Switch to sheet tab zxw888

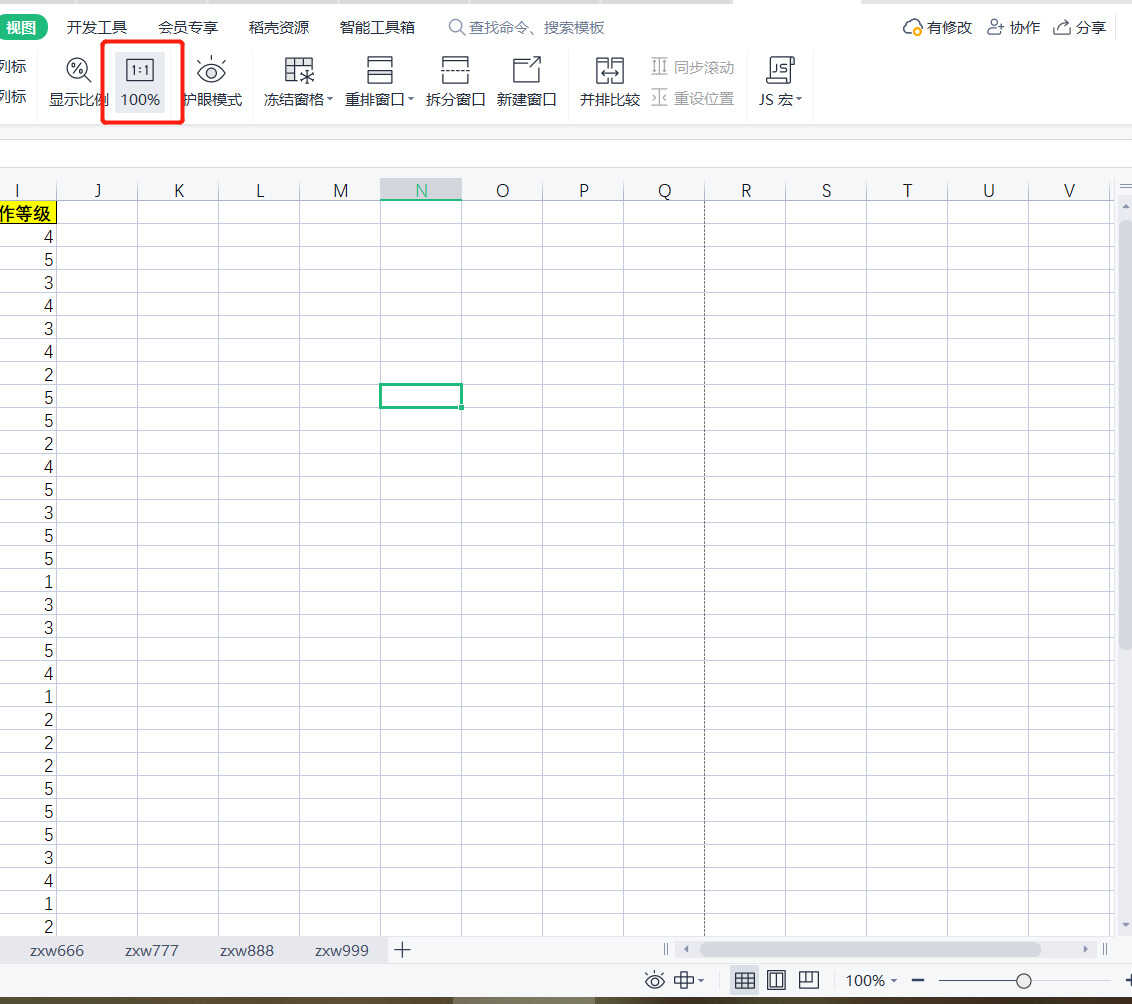(246, 950)
